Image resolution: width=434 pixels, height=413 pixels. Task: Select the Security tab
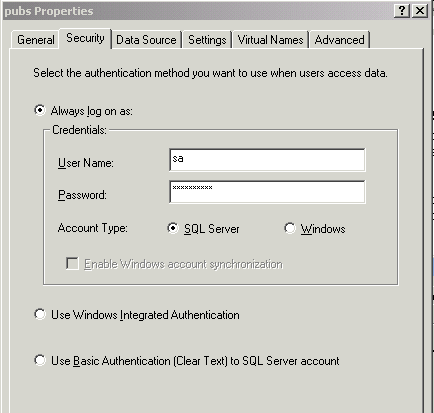[85, 38]
